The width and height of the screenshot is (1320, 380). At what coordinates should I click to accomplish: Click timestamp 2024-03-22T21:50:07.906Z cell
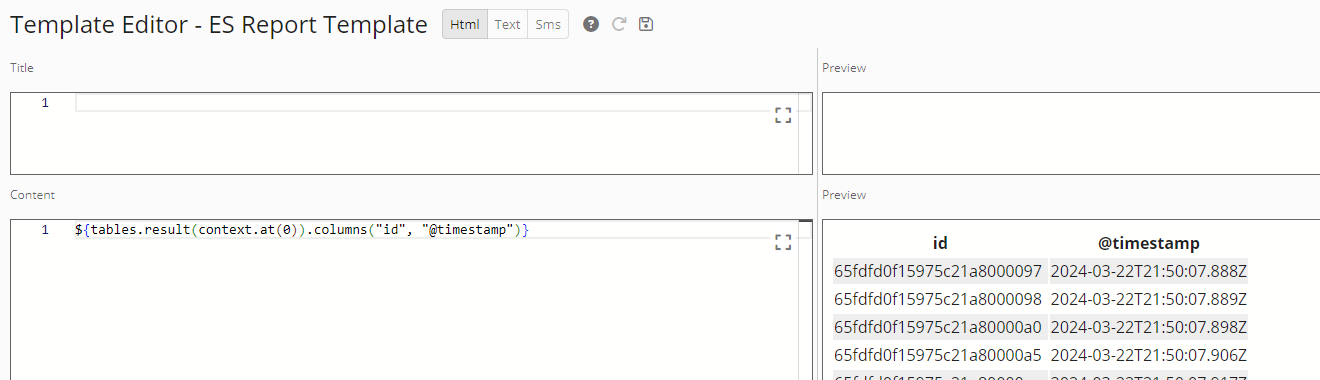point(1149,355)
